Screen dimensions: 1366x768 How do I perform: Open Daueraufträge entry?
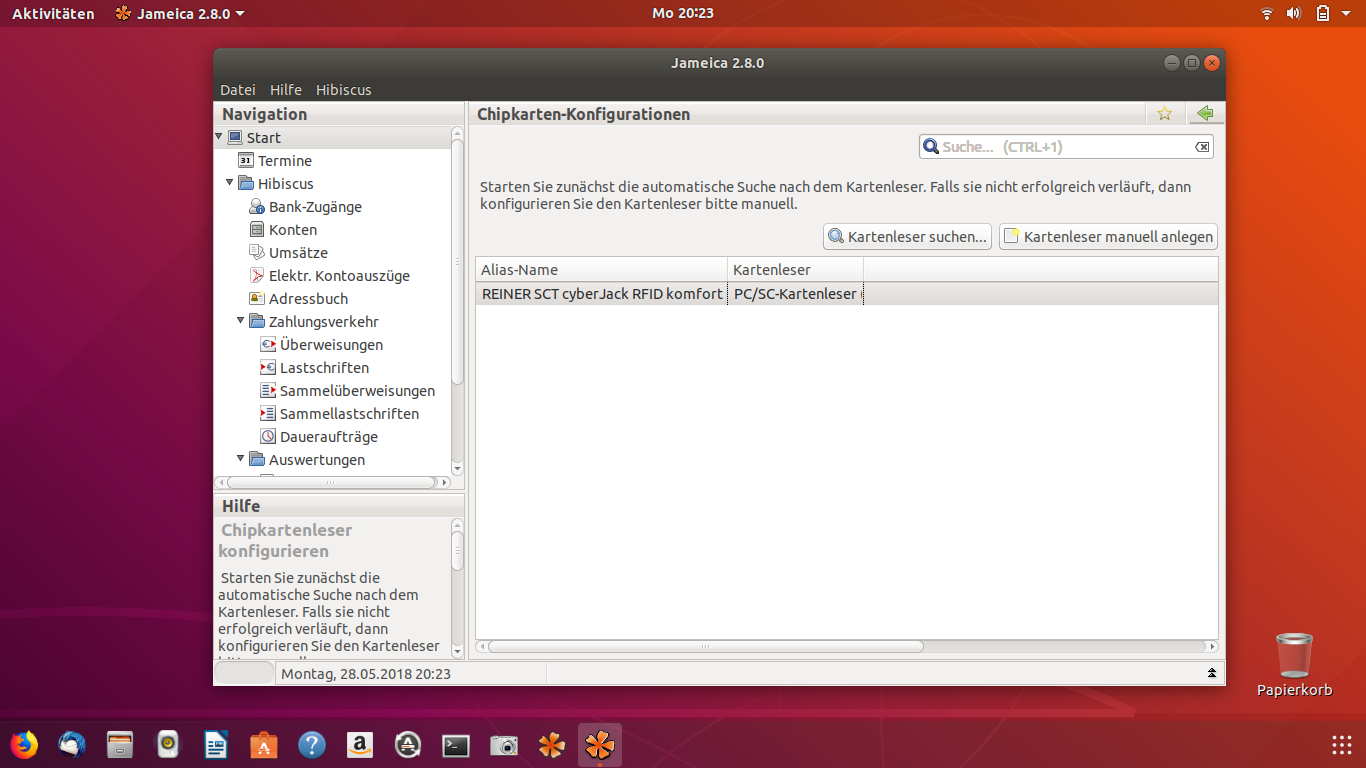point(318,437)
